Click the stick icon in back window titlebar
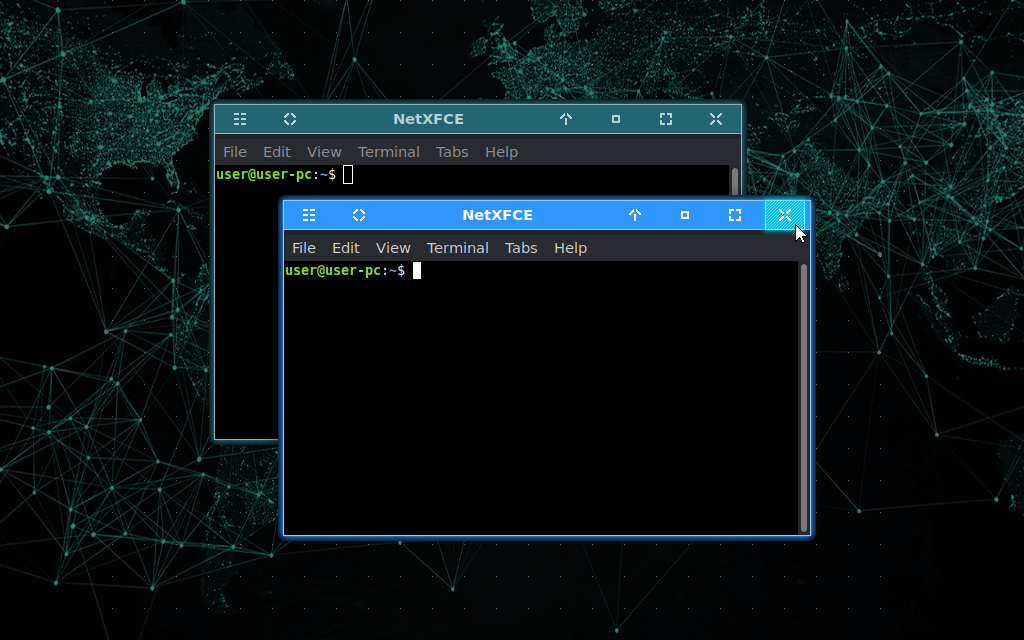Image resolution: width=1024 pixels, height=640 pixels. pyautogui.click(x=290, y=119)
